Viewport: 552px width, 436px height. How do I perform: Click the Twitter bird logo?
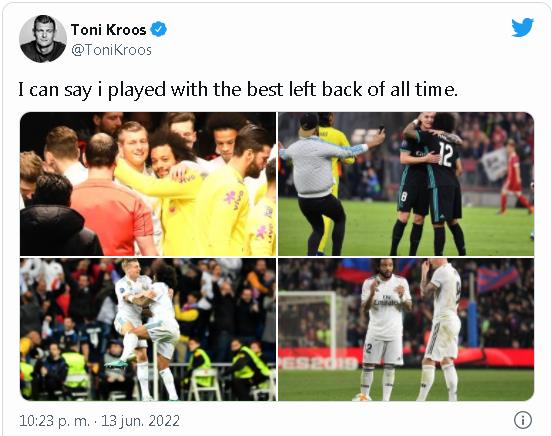(x=522, y=27)
